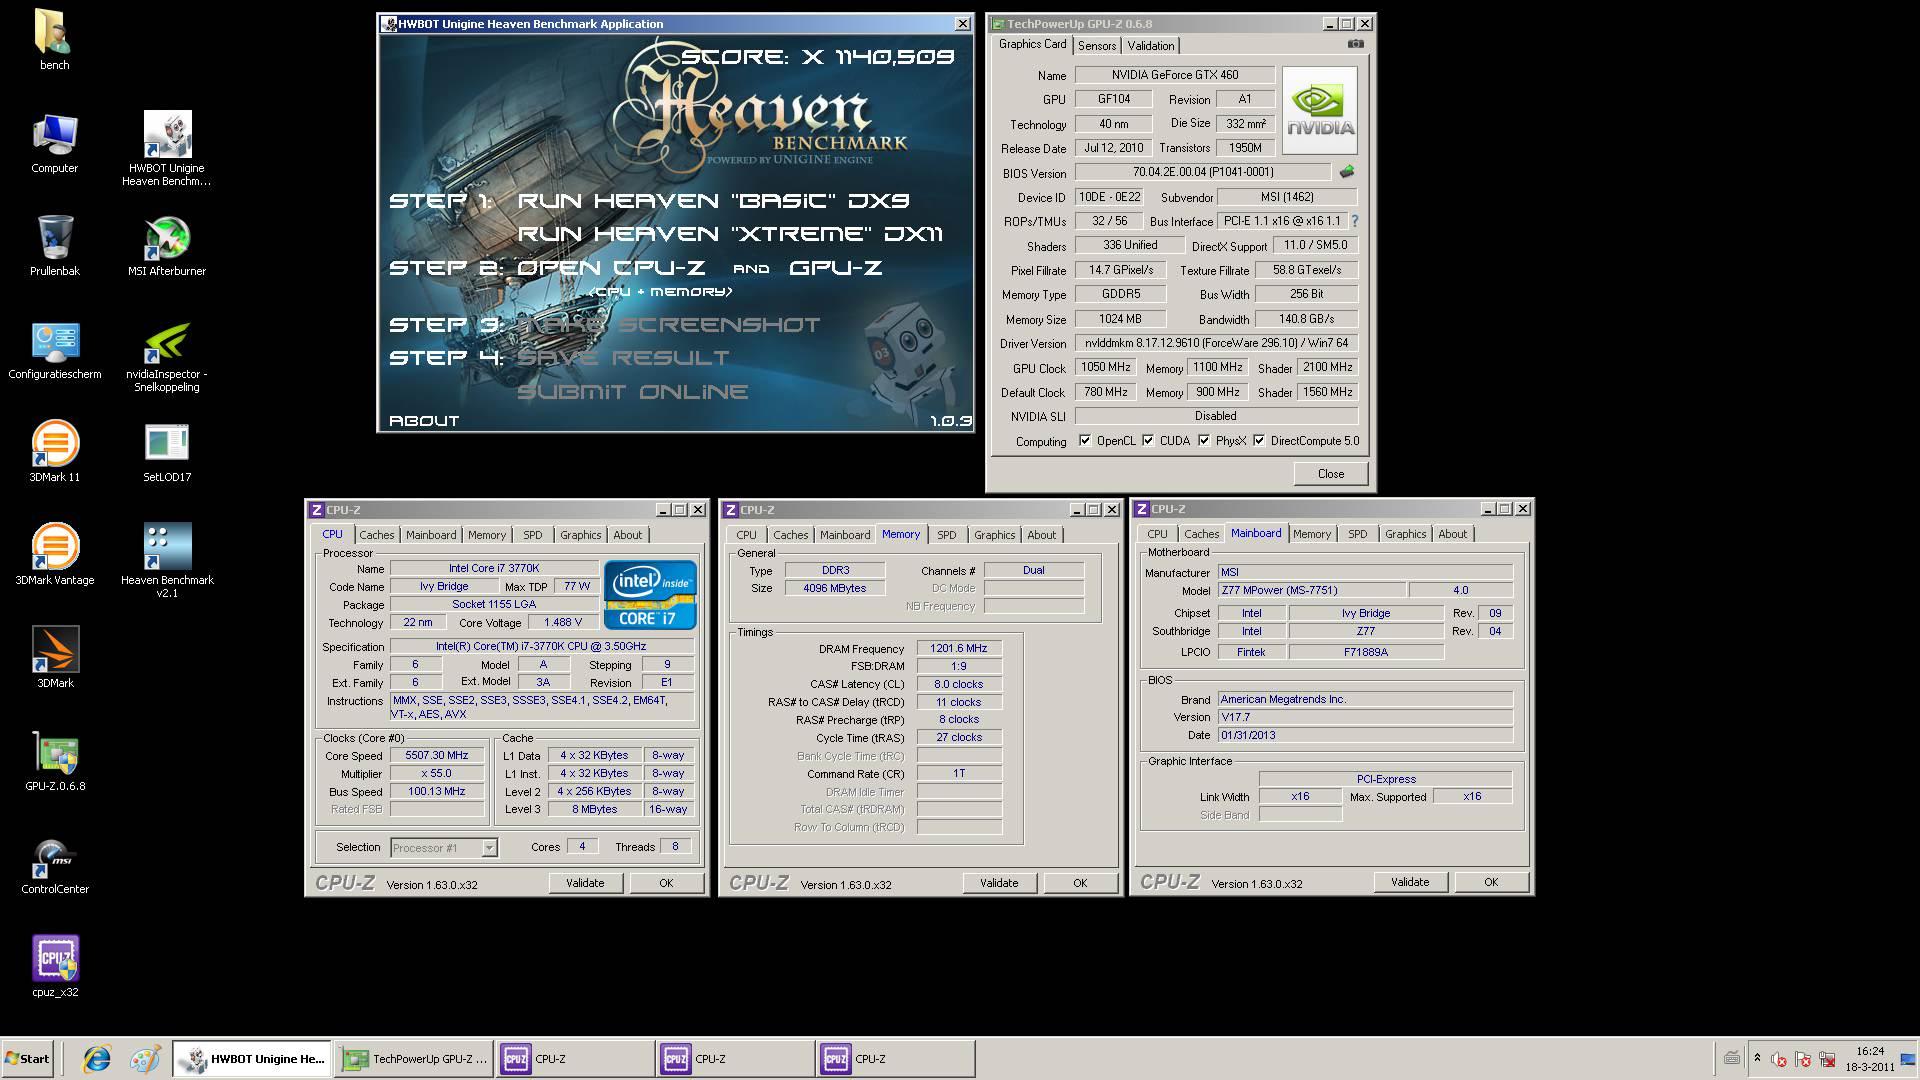Open SetLOD17 desktop icon
The width and height of the screenshot is (1920, 1080).
click(x=167, y=452)
